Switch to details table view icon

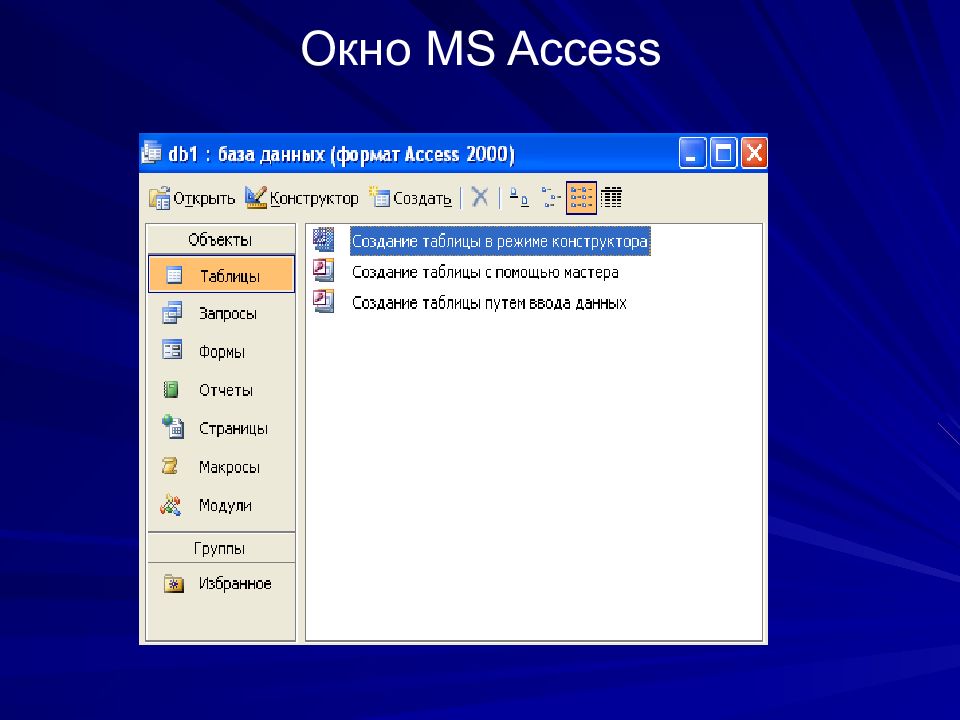click(611, 197)
